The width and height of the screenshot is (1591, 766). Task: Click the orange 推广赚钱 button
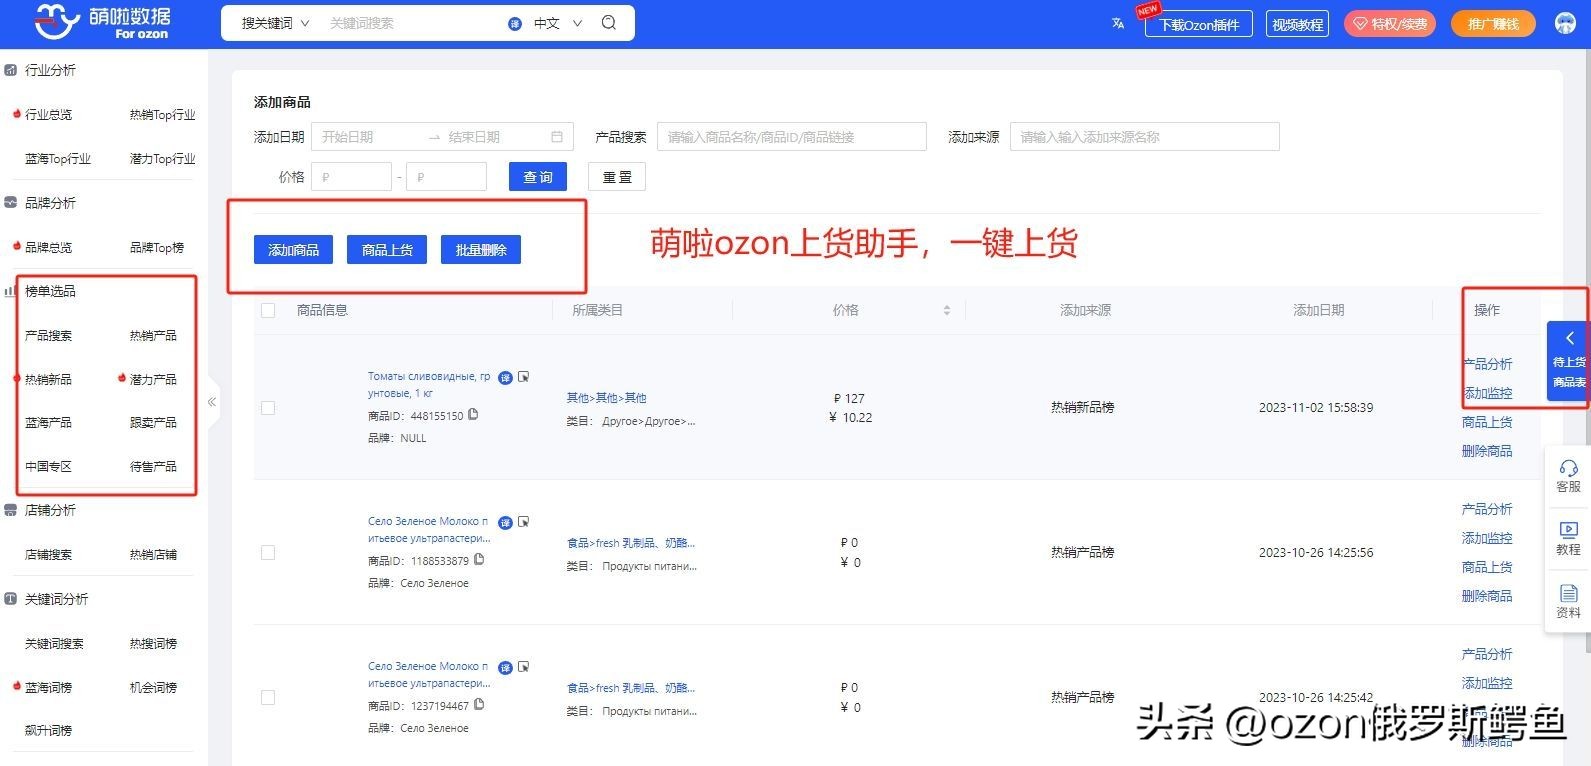pyautogui.click(x=1493, y=23)
